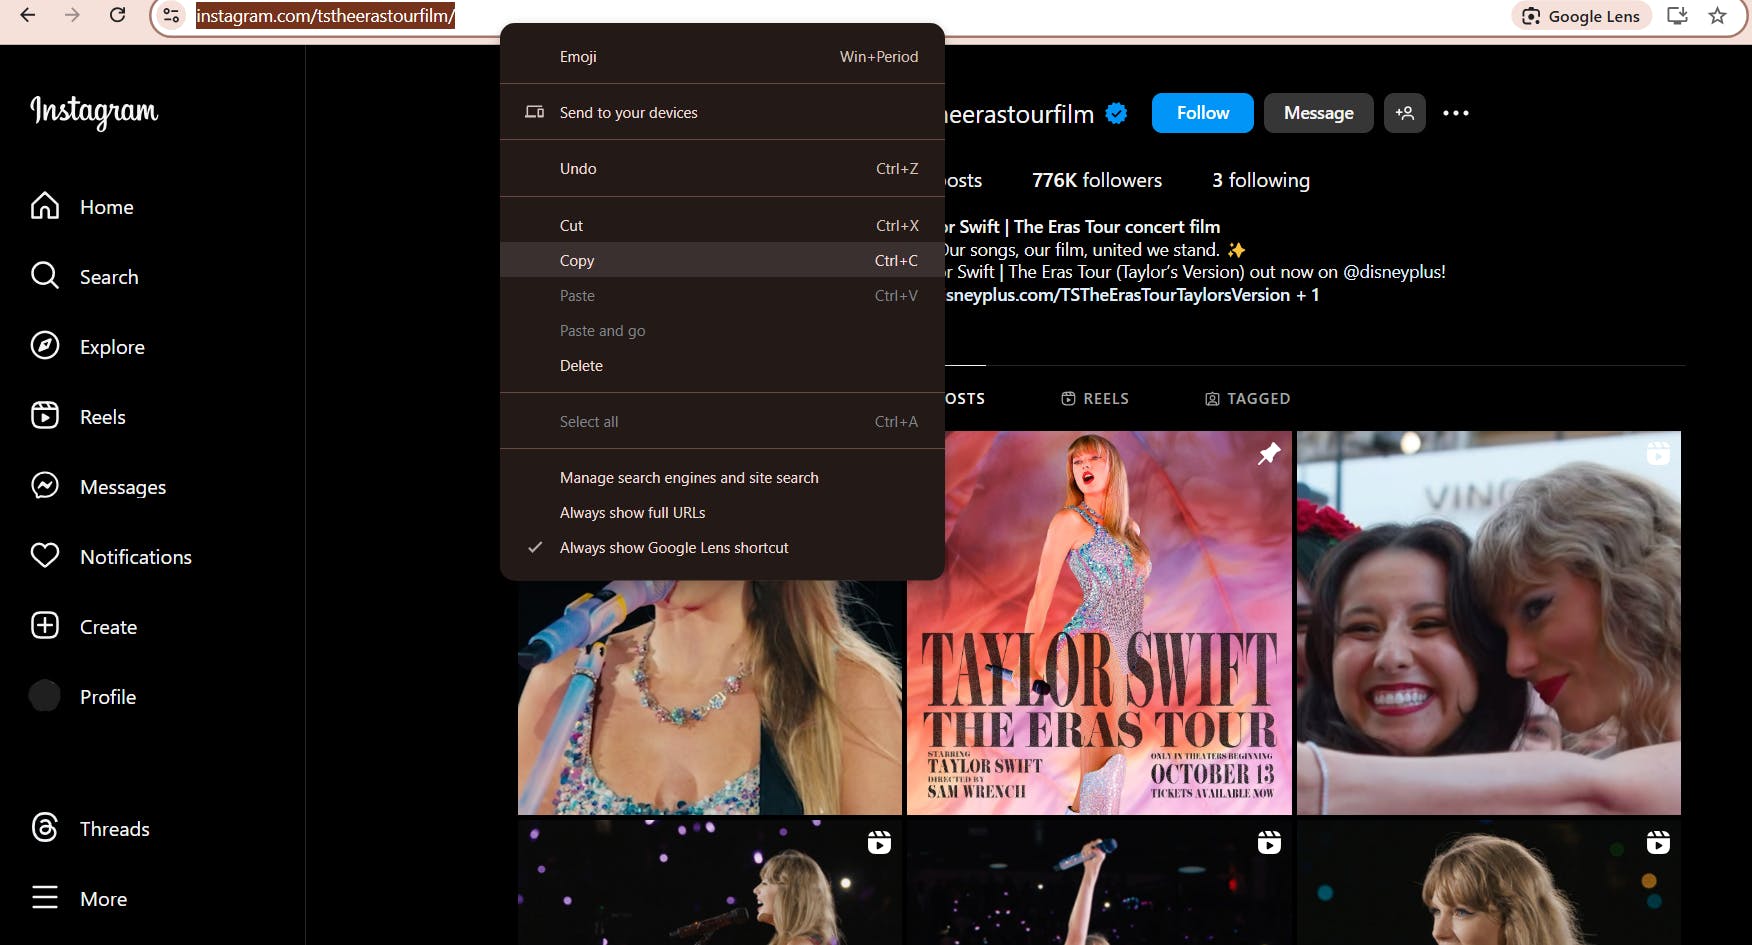Open Manage search engines and site search
This screenshot has height=945, width=1752.
[722, 478]
